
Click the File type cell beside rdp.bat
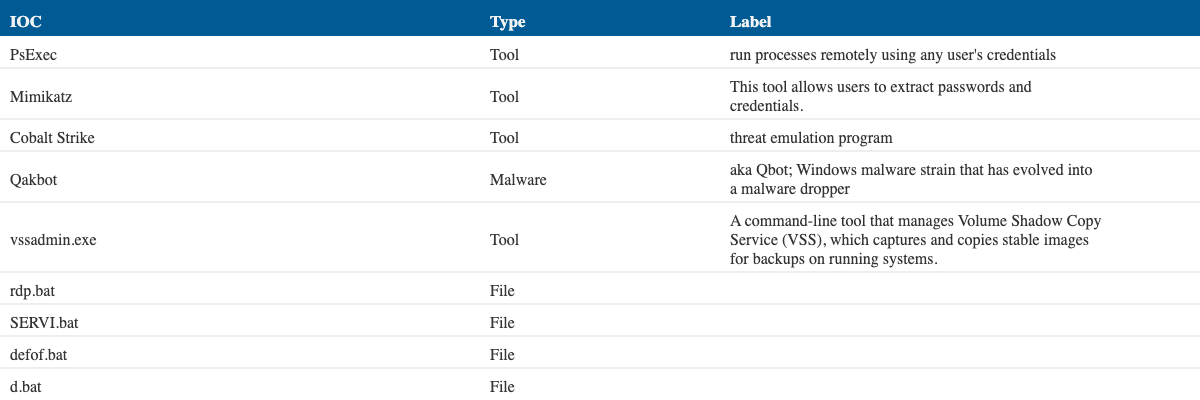pyautogui.click(x=502, y=291)
